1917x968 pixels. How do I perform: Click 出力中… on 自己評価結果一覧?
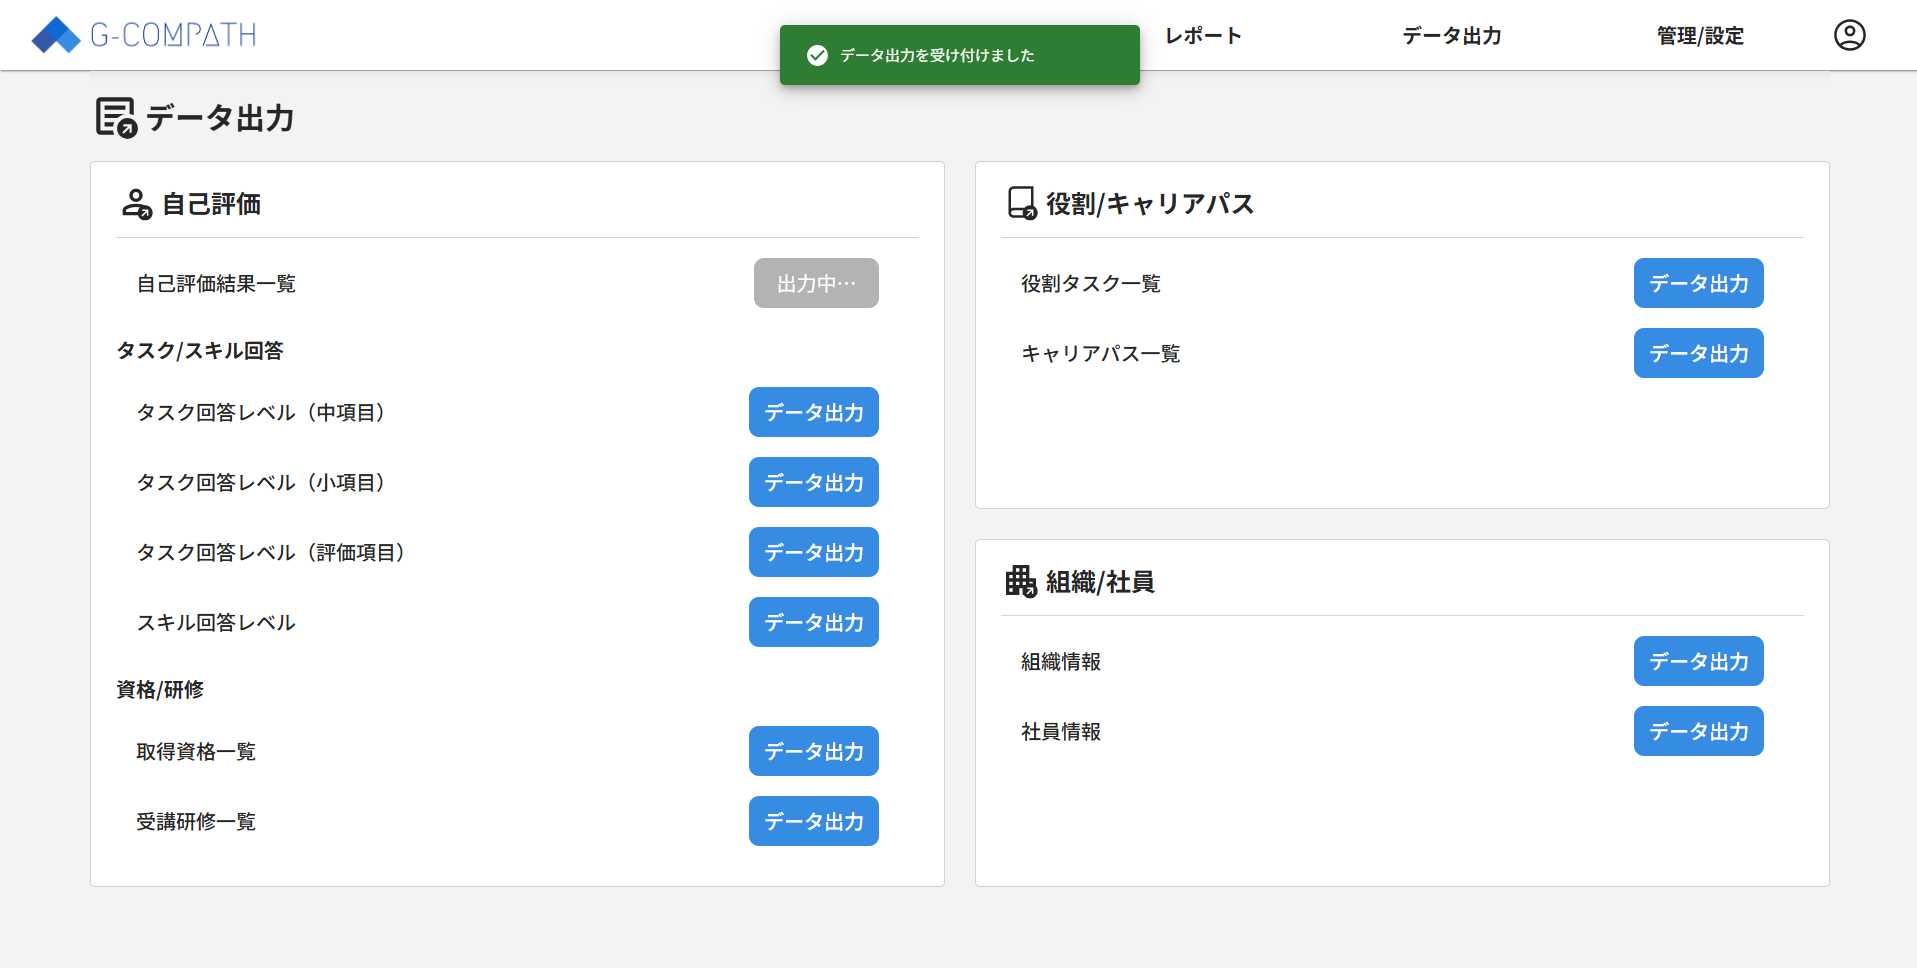coord(816,283)
